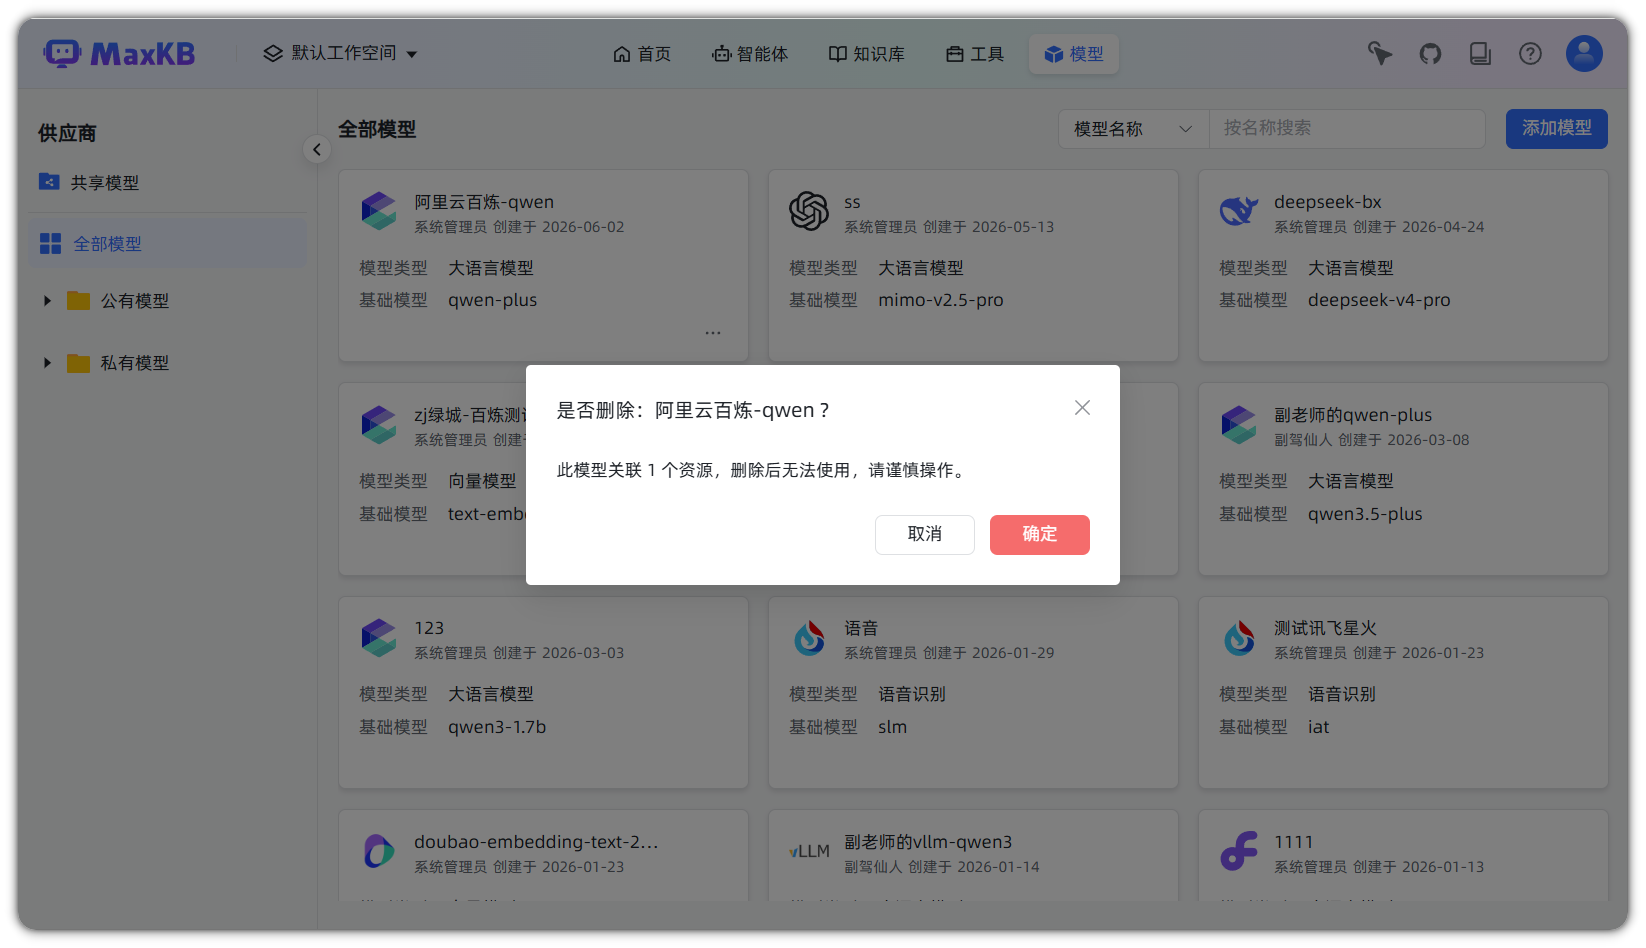1646x948 pixels.
Task: Select the 模型 models tab
Action: pyautogui.click(x=1074, y=54)
